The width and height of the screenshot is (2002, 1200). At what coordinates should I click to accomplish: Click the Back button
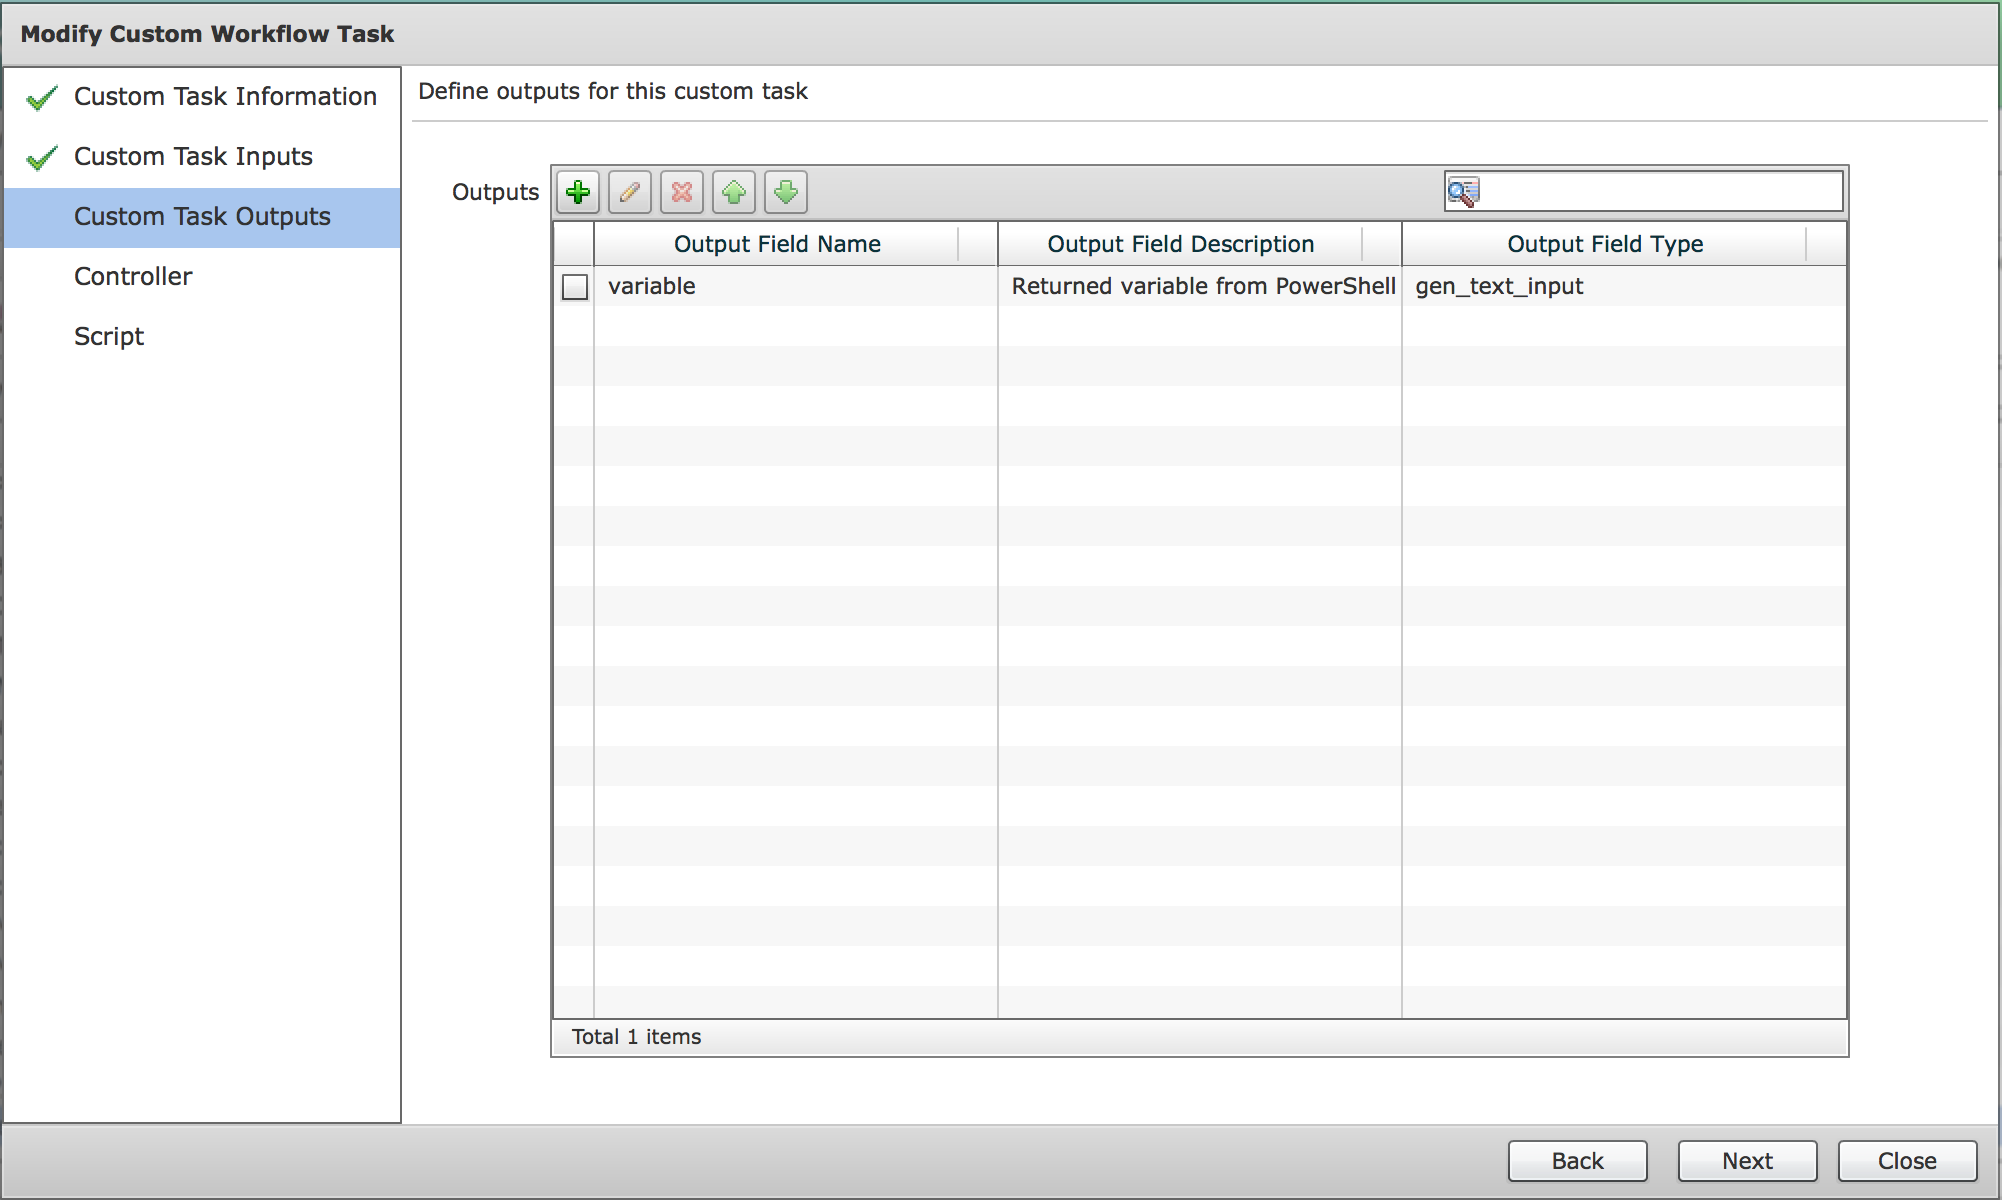point(1578,1161)
